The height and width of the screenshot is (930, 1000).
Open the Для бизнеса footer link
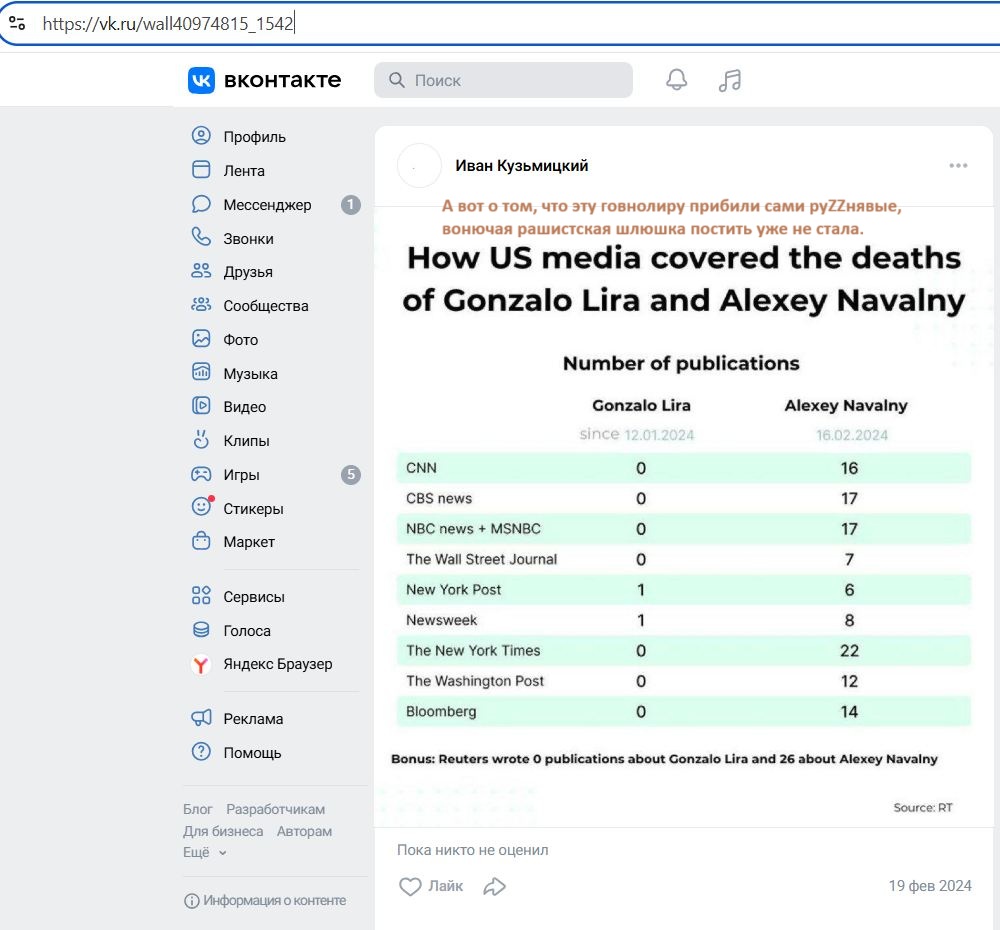pos(223,831)
